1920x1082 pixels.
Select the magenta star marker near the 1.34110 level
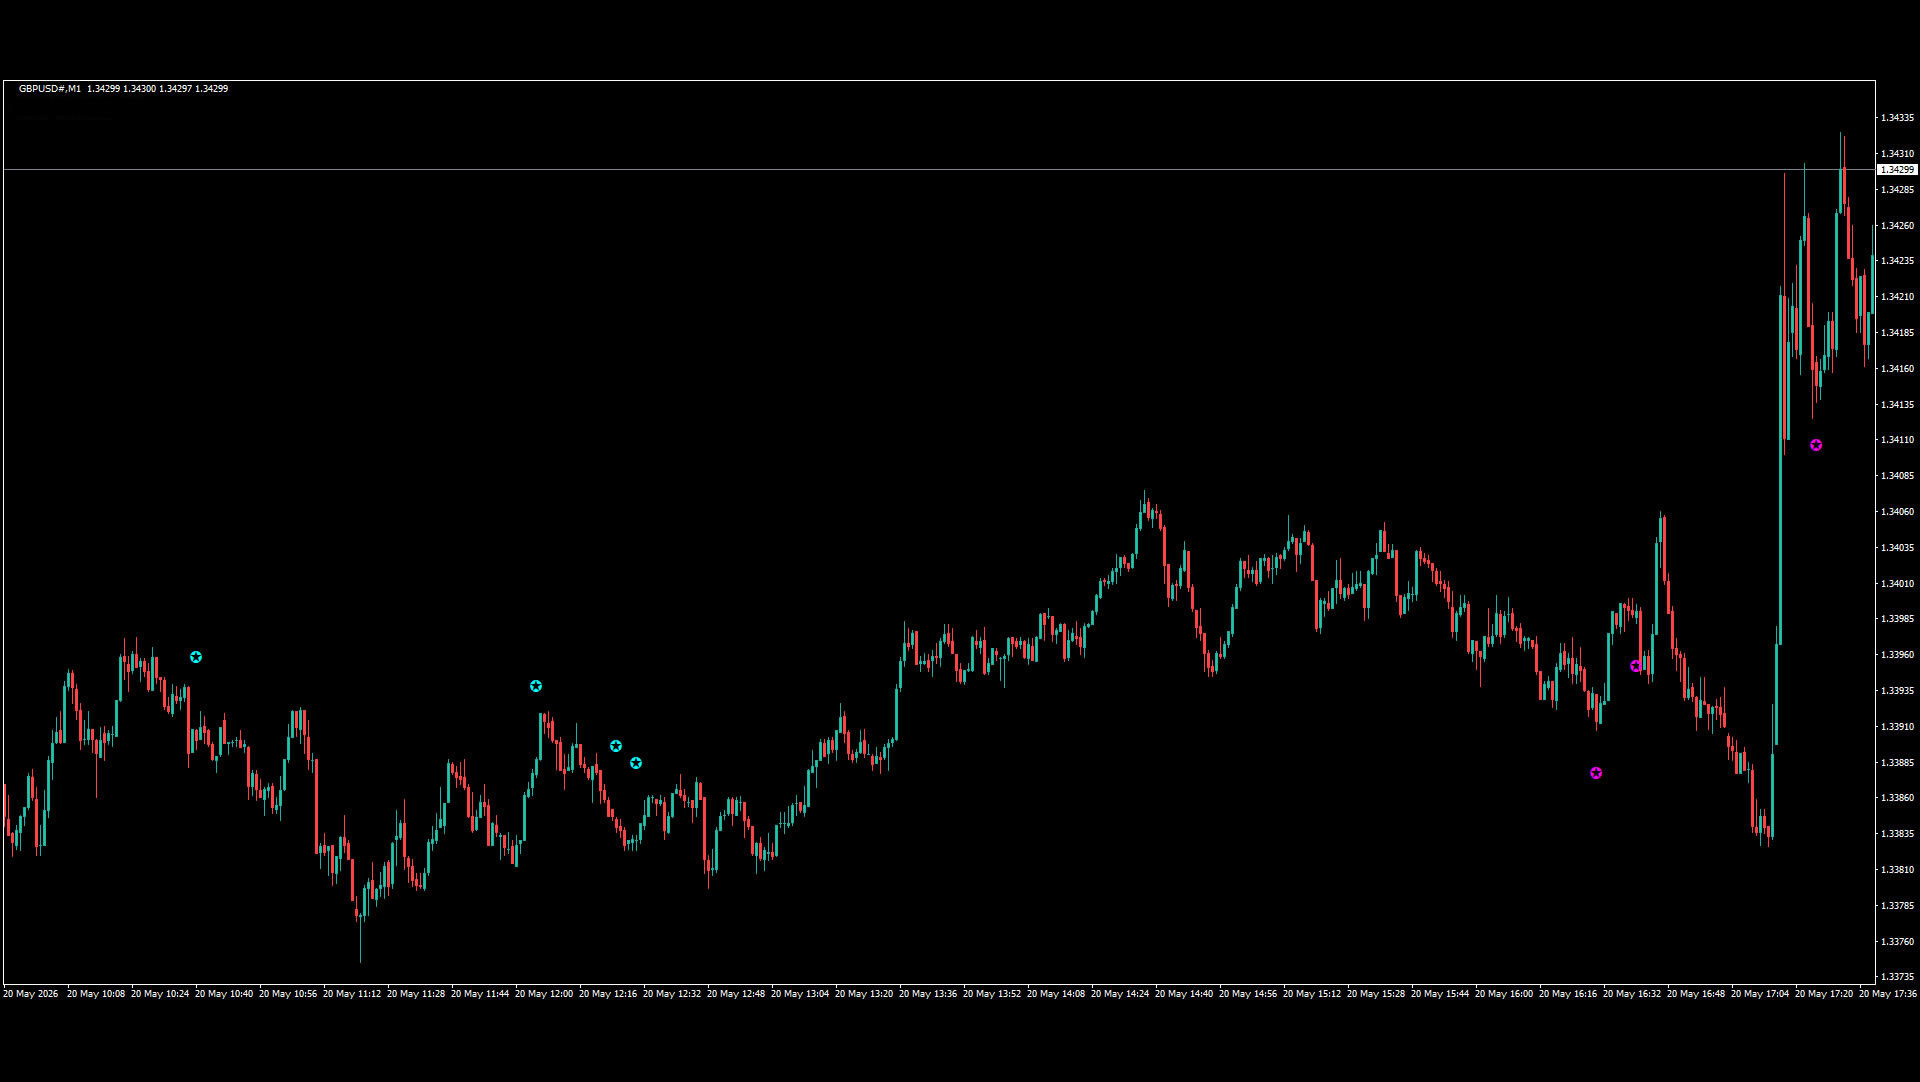pos(1816,445)
